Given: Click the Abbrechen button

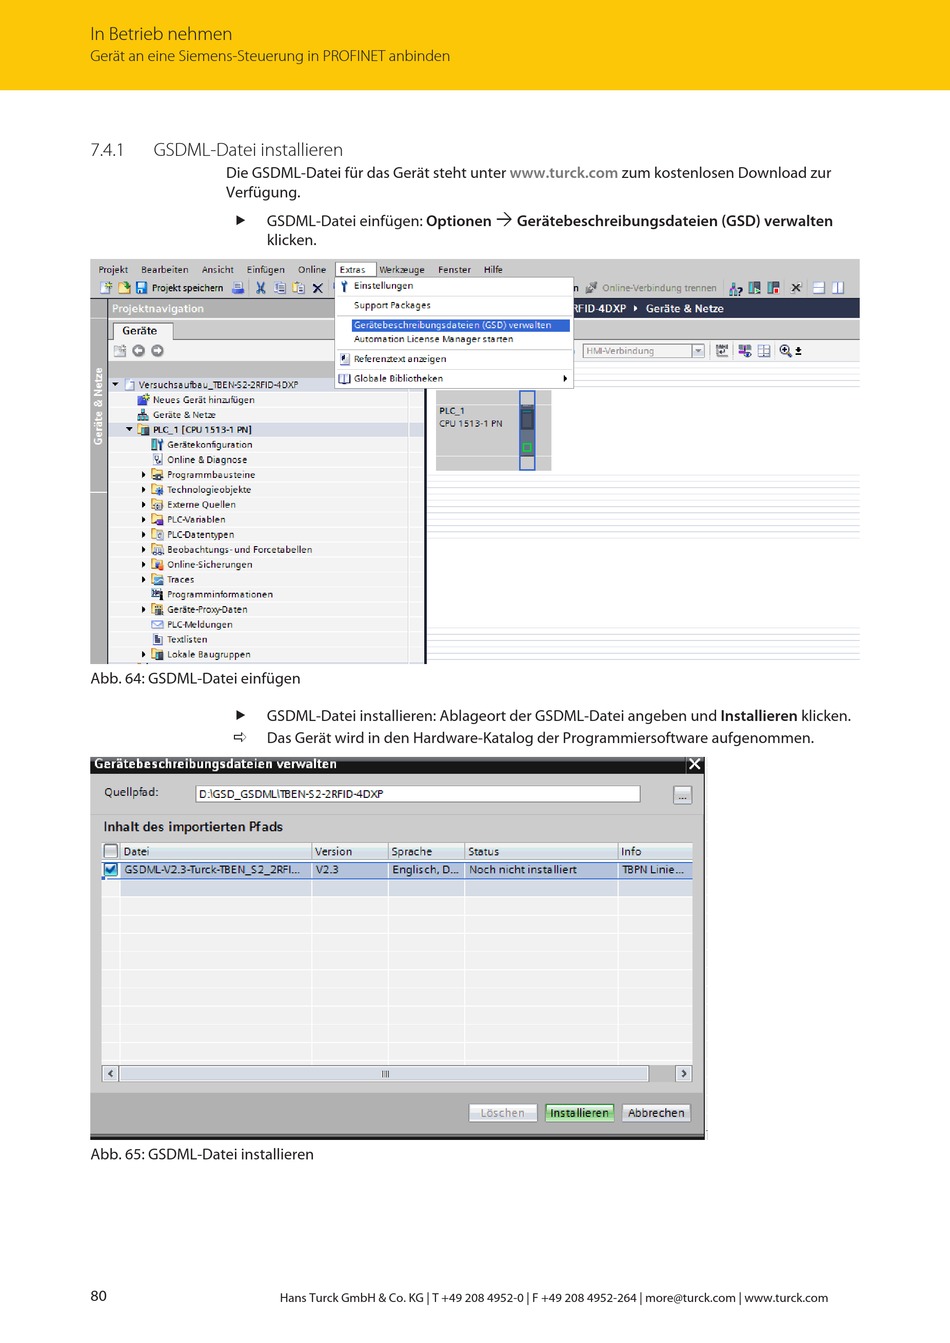Looking at the screenshot, I should pos(656,1113).
